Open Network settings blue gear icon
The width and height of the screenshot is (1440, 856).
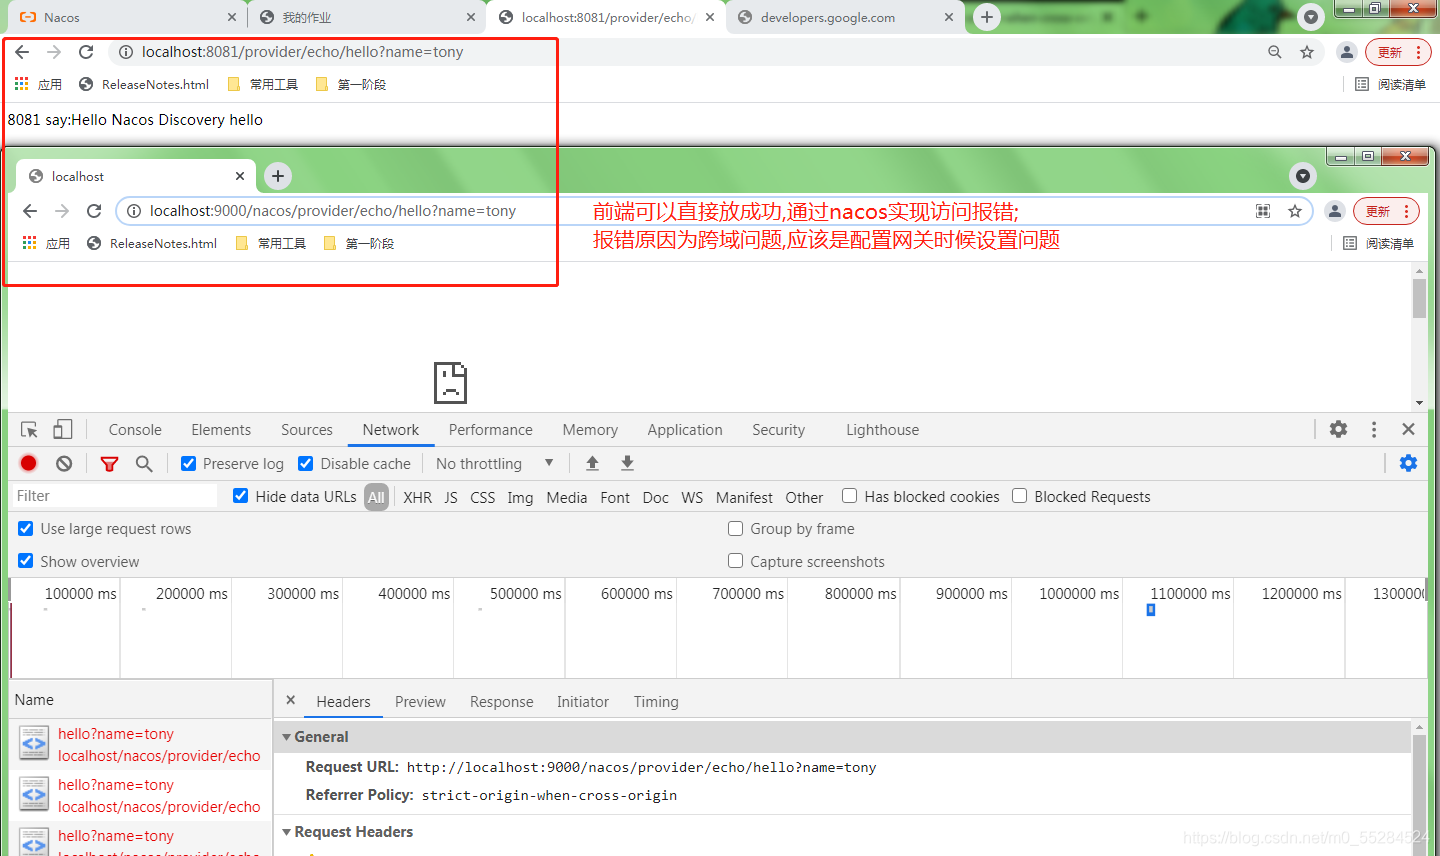[1408, 463]
